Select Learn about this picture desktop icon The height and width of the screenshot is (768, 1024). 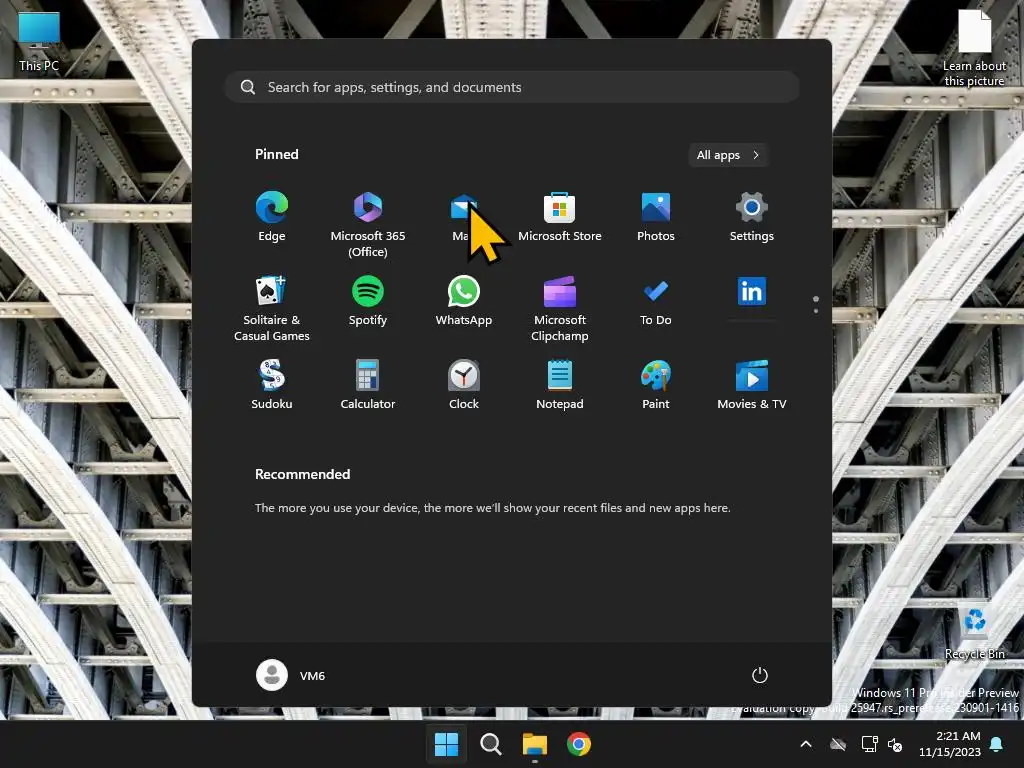[974, 48]
